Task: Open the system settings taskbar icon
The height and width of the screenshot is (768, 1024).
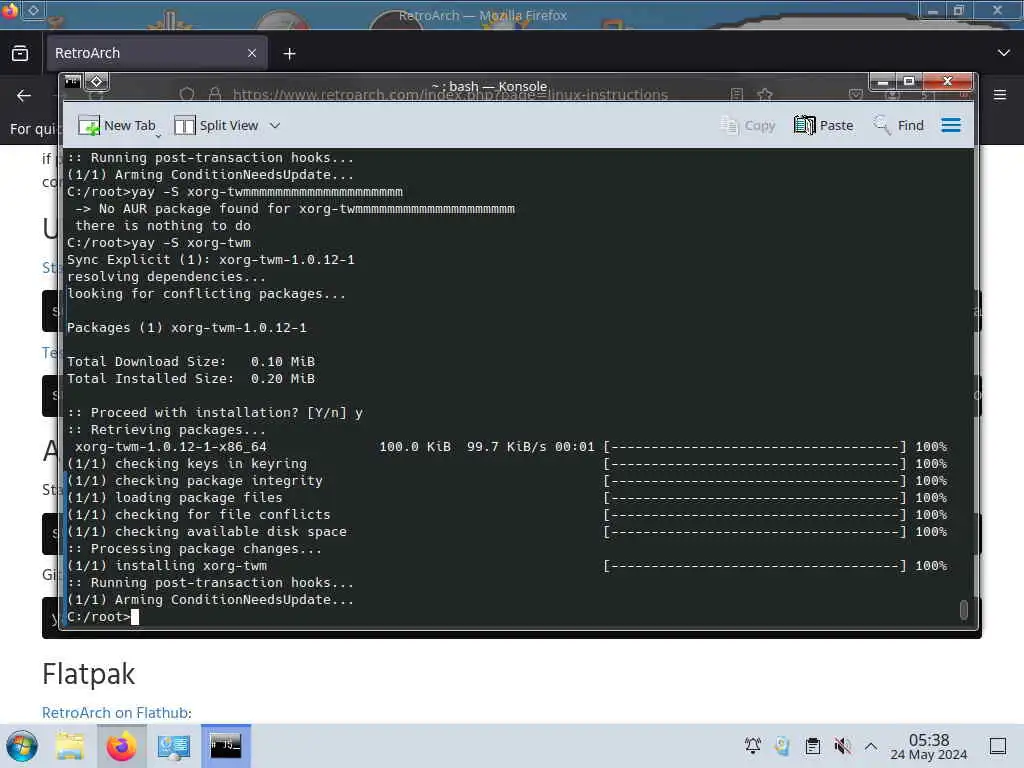Action: [x=174, y=746]
